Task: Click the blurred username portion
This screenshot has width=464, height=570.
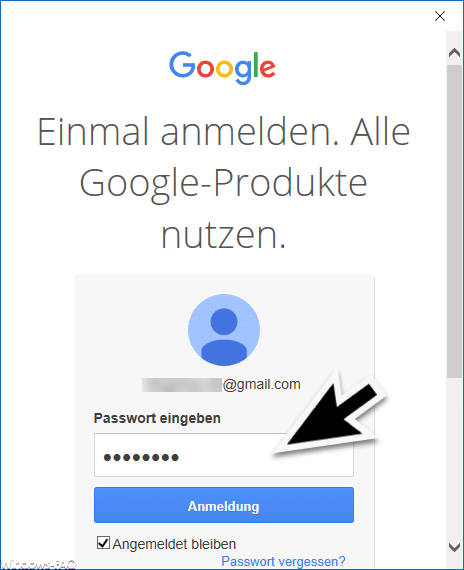Action: pyautogui.click(x=182, y=385)
